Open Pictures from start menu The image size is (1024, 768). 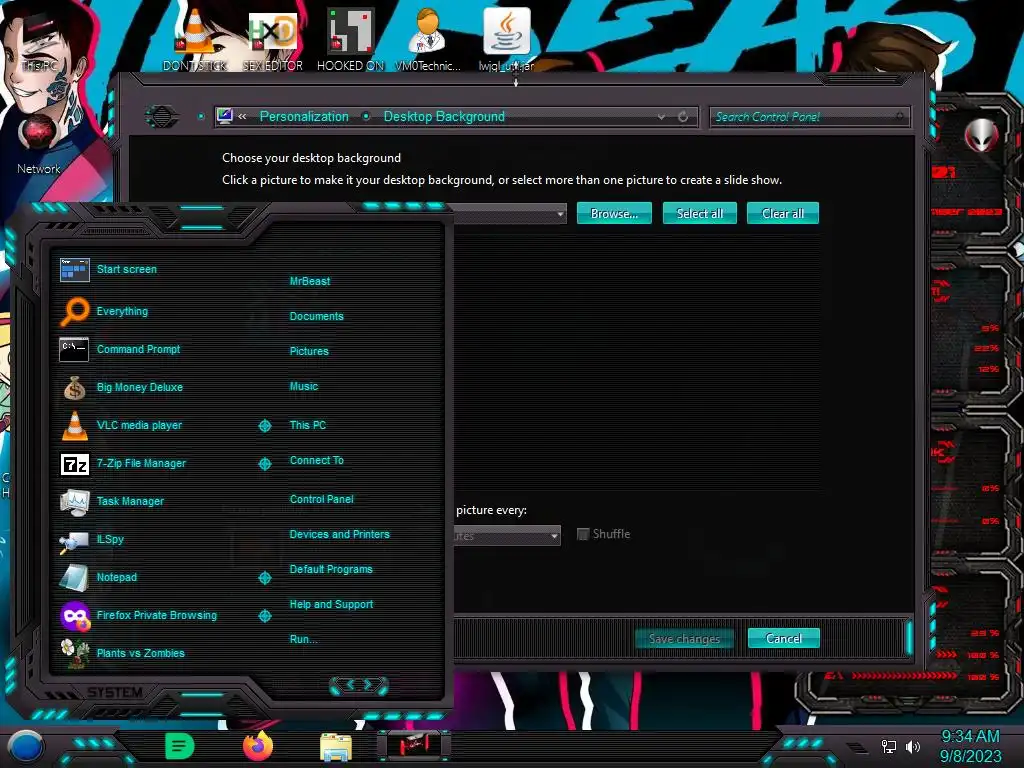click(x=309, y=351)
